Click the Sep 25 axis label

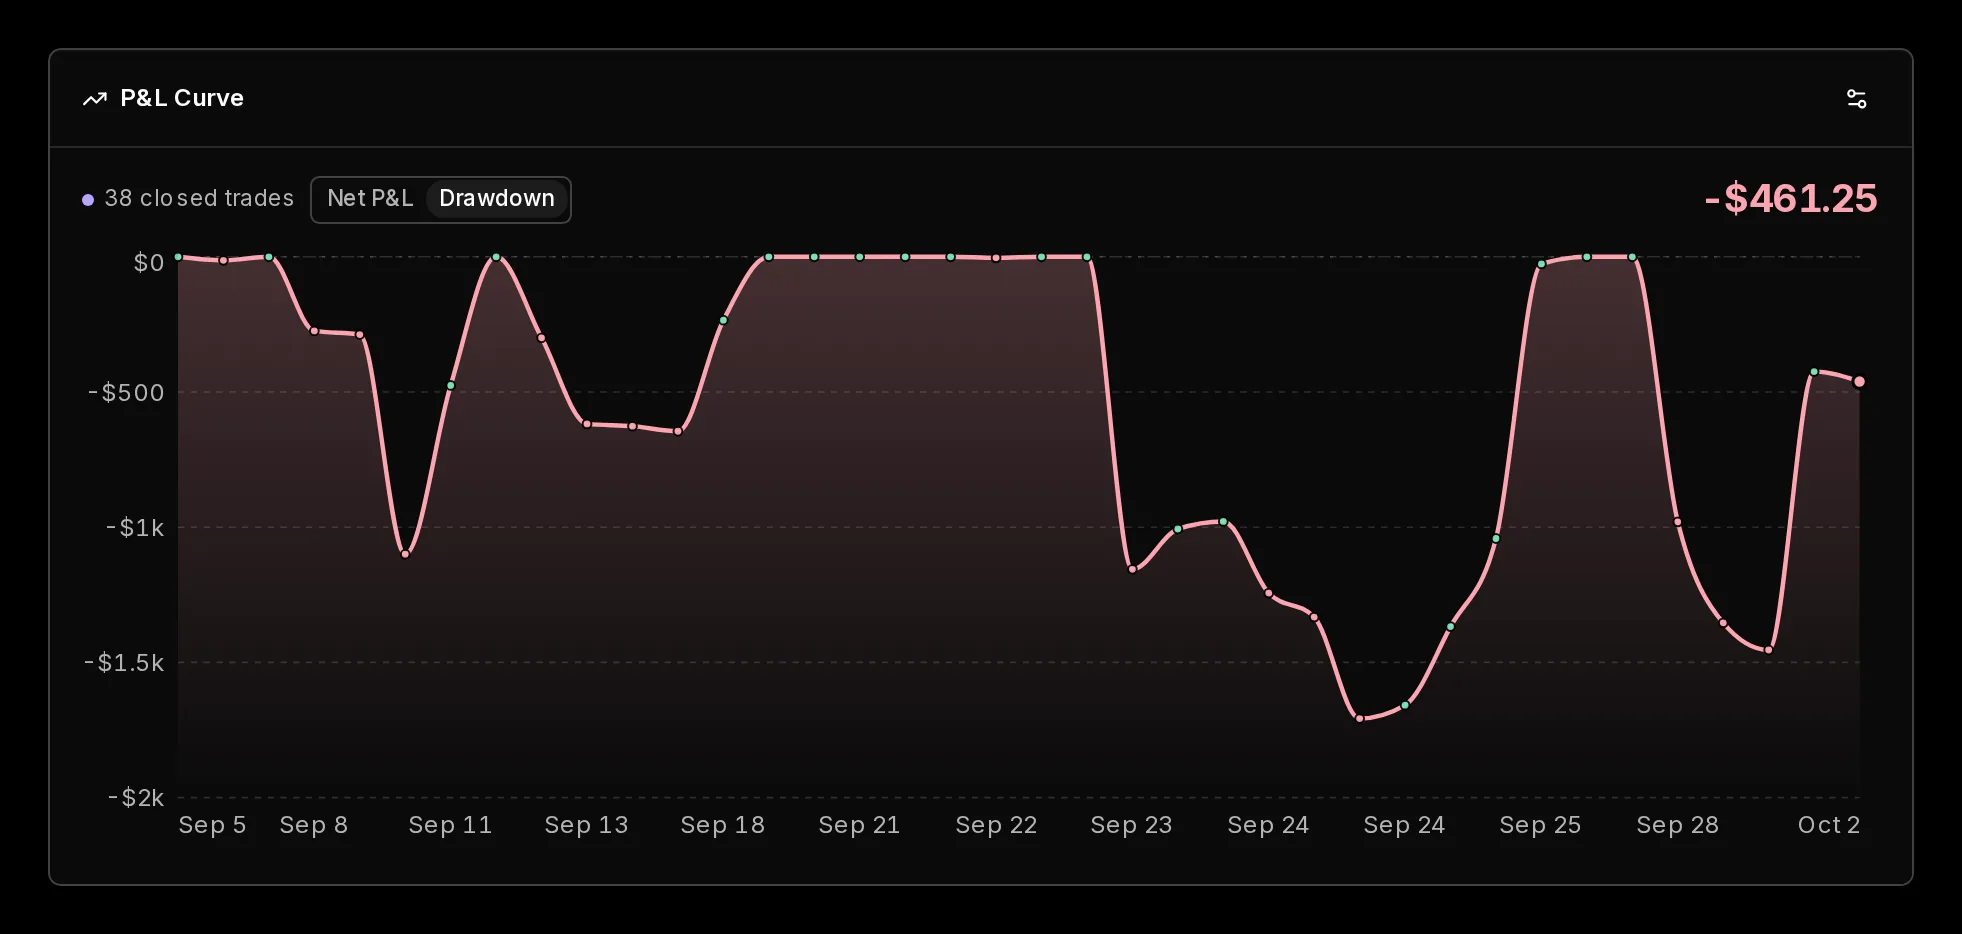tap(1540, 825)
